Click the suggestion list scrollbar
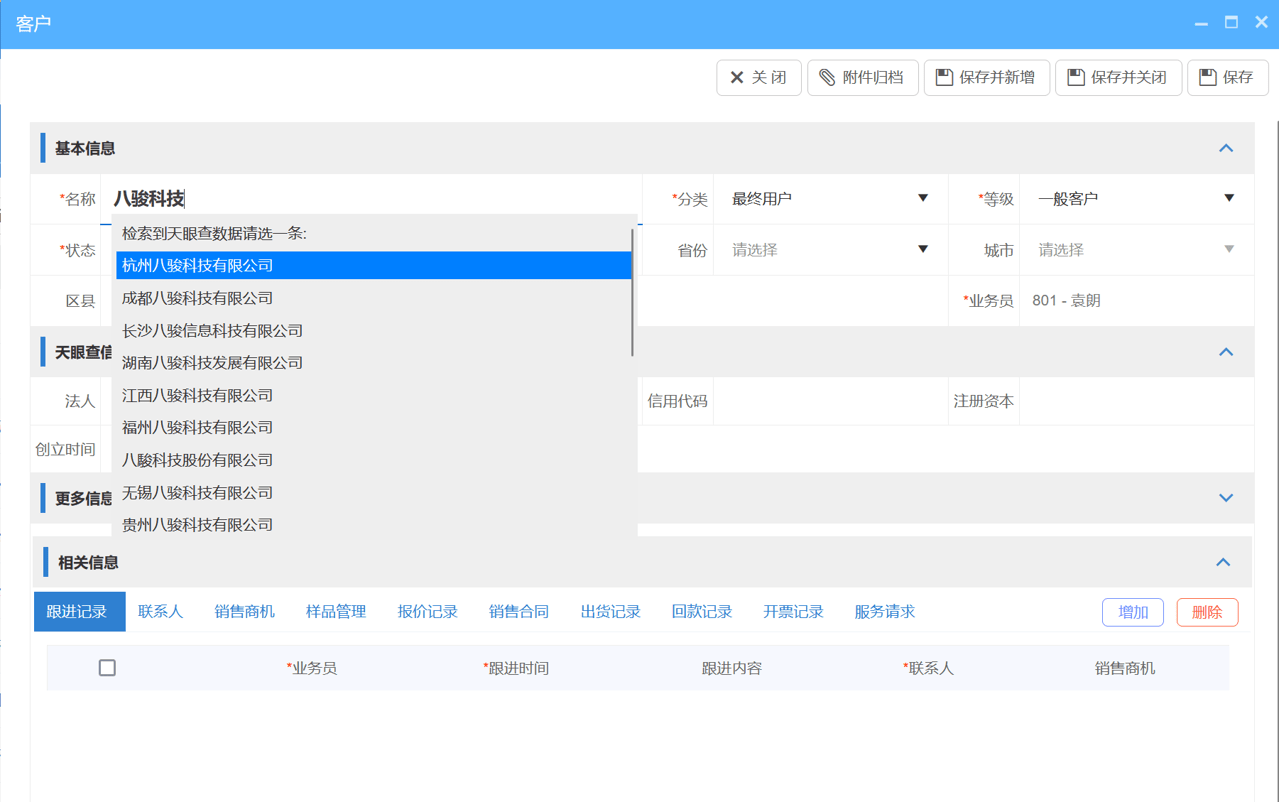1279x802 pixels. point(632,292)
